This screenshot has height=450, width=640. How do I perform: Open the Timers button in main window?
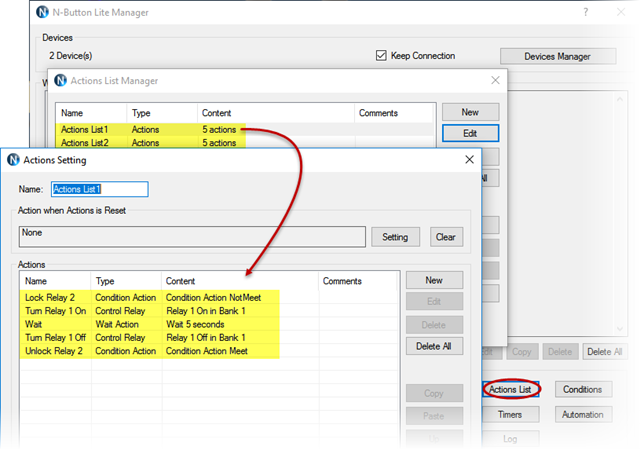510,414
